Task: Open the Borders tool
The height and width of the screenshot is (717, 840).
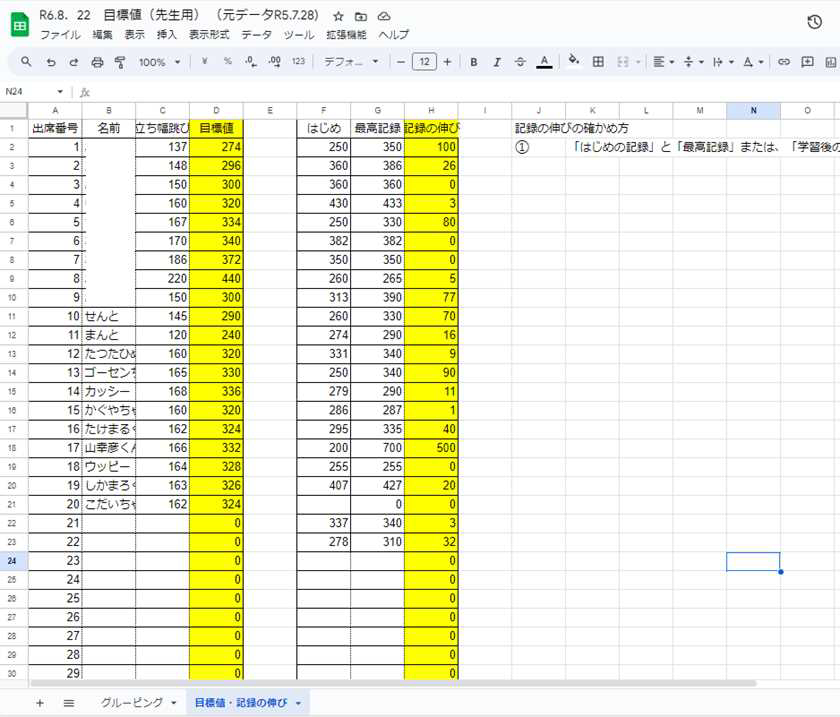Action: [x=598, y=62]
